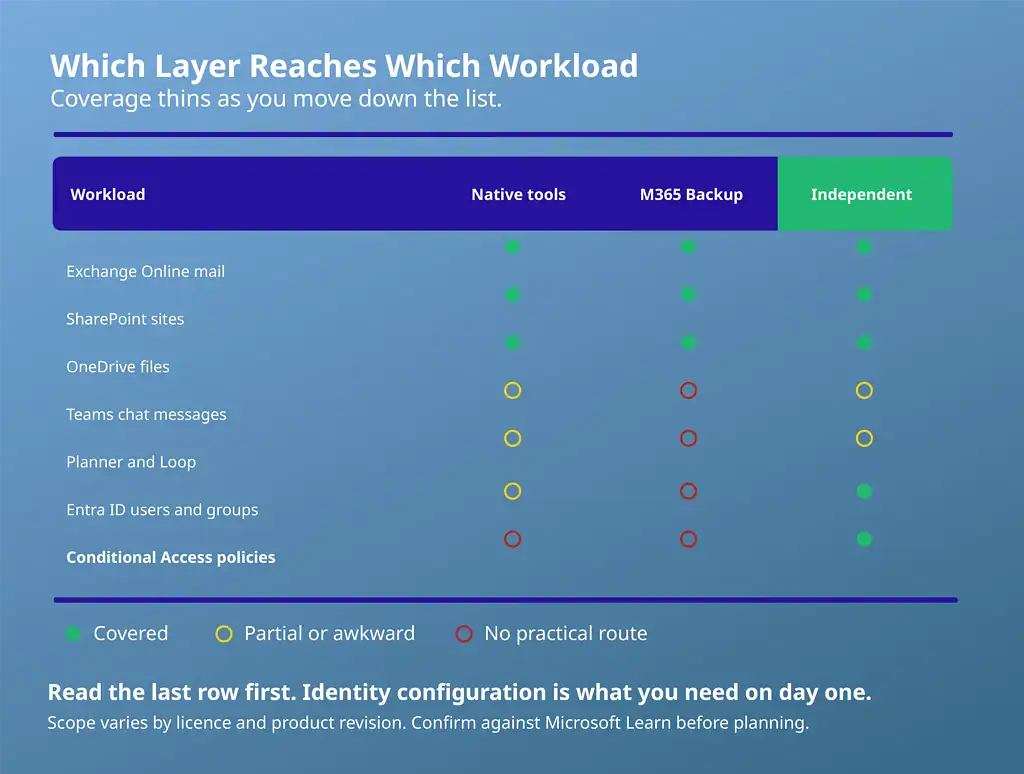Select the green Independent dot for Conditional Access
The height and width of the screenshot is (774, 1024).
[864, 539]
